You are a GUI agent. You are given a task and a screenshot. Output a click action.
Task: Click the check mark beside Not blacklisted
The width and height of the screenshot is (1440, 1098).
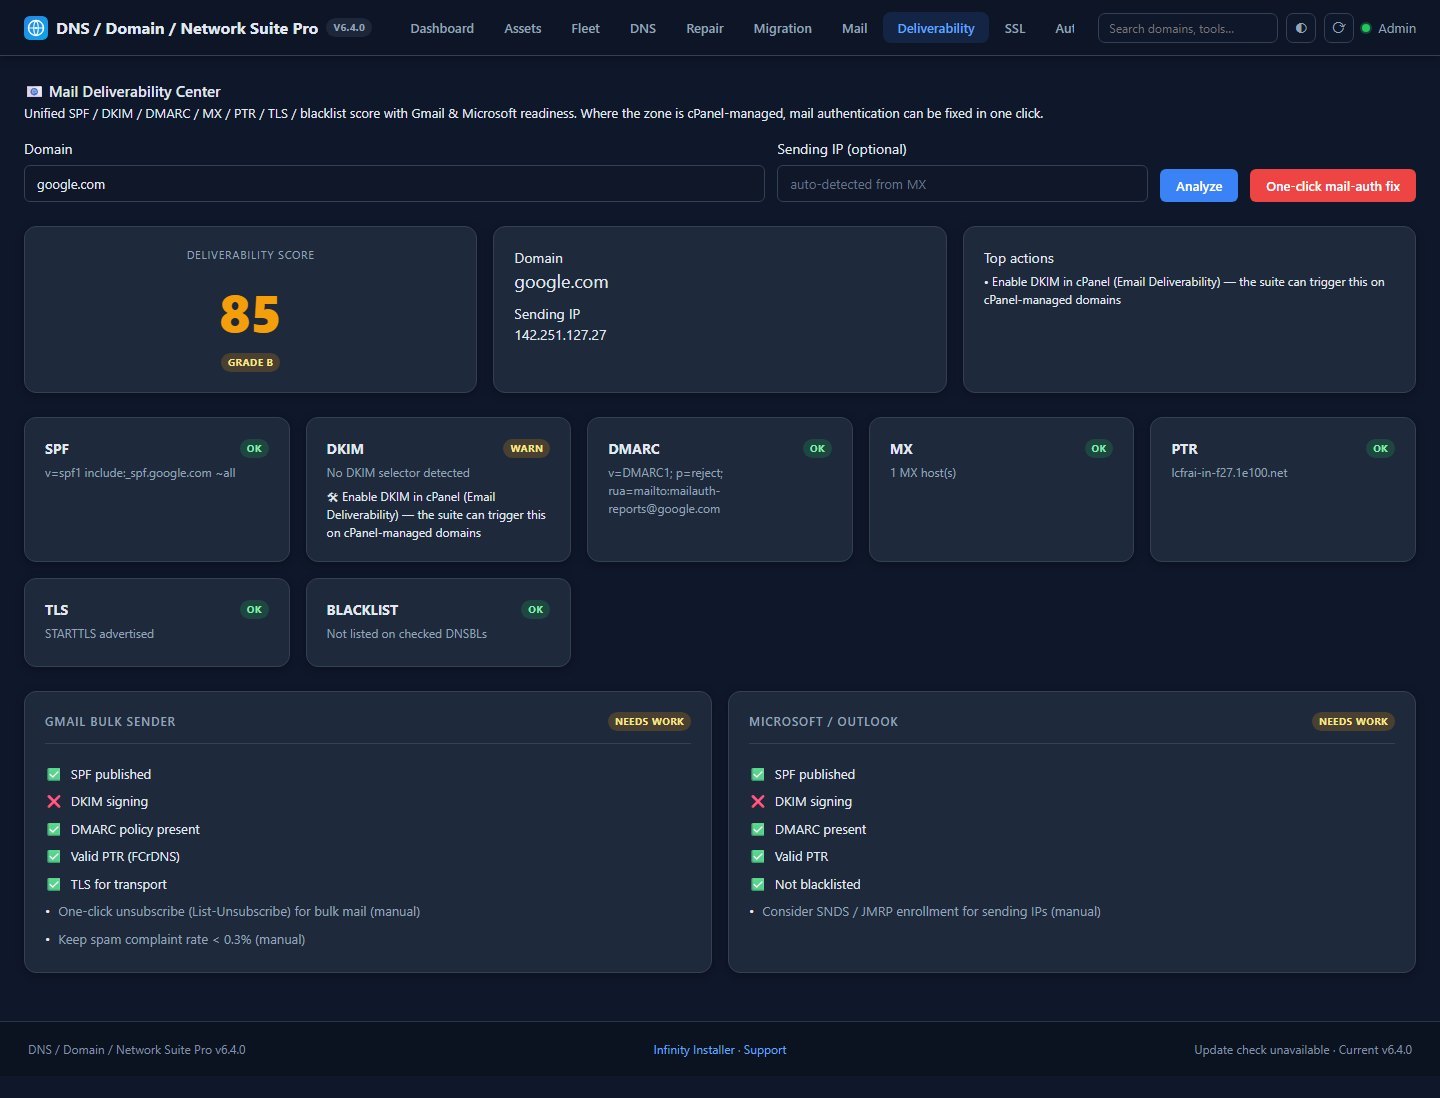[758, 884]
